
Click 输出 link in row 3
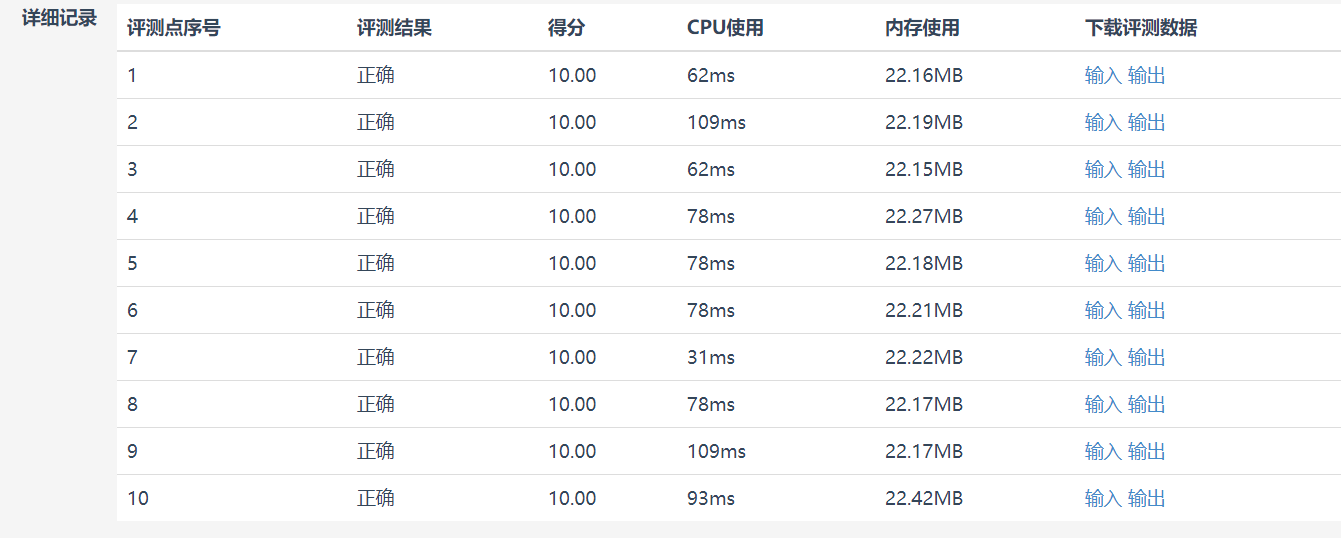point(1147,170)
